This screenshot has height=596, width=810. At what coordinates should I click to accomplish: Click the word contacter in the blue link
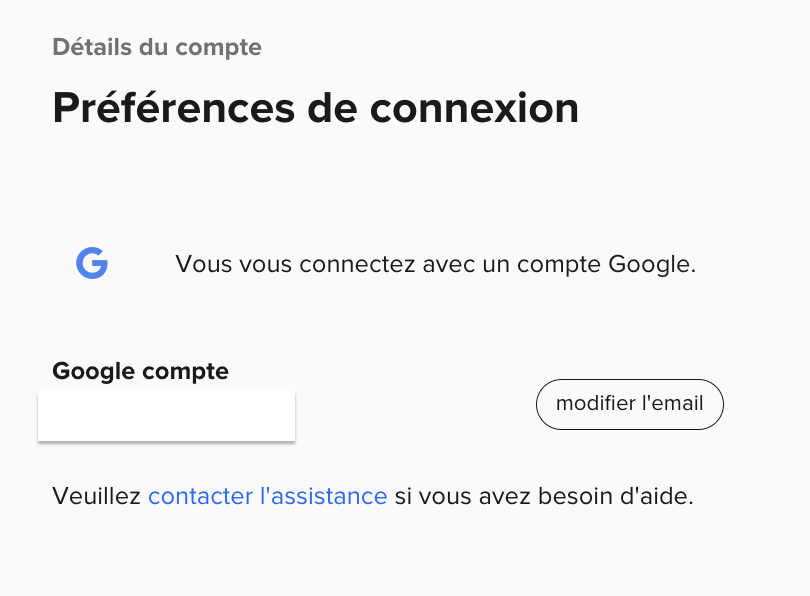[201, 496]
